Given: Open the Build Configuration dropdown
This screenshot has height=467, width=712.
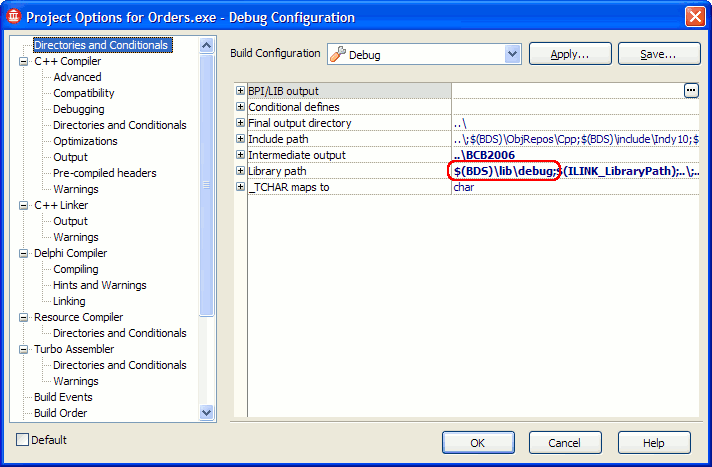Looking at the screenshot, I should (513, 54).
